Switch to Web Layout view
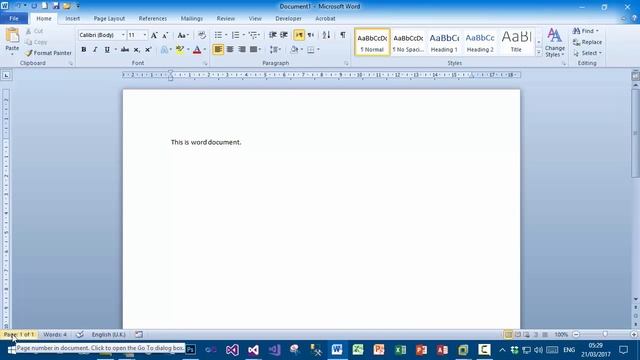The image size is (640, 360). pyautogui.click(x=527, y=334)
